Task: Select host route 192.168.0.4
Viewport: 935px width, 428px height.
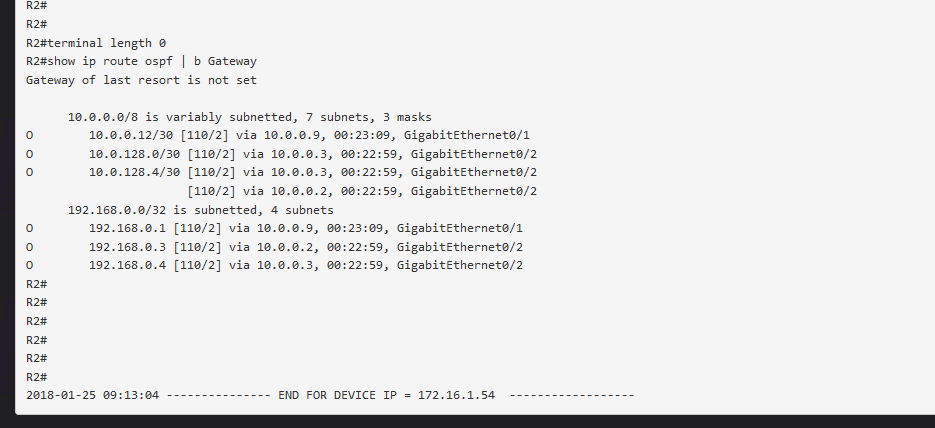Action: pos(128,265)
